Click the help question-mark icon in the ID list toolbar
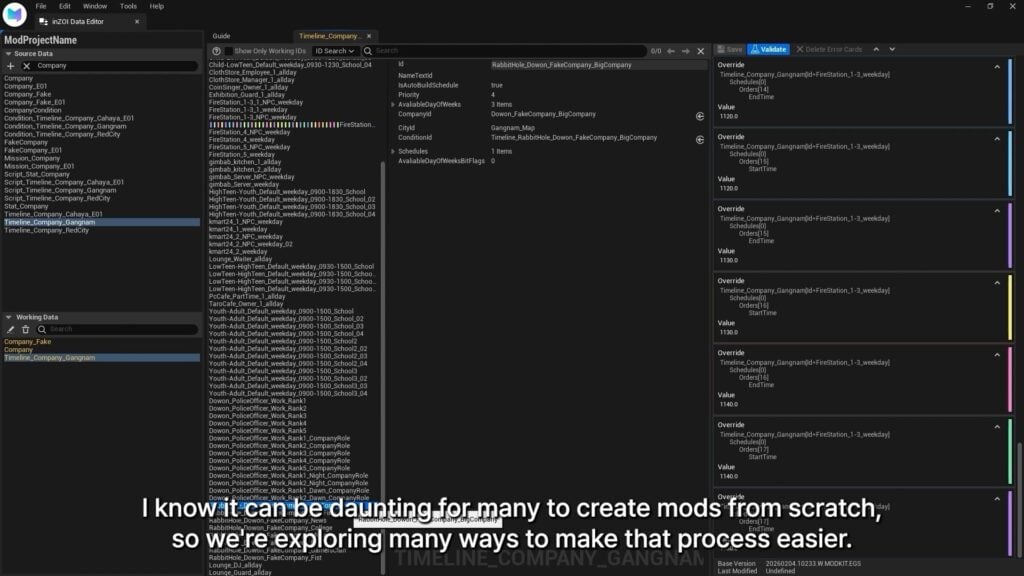This screenshot has height=576, width=1024. click(x=216, y=51)
